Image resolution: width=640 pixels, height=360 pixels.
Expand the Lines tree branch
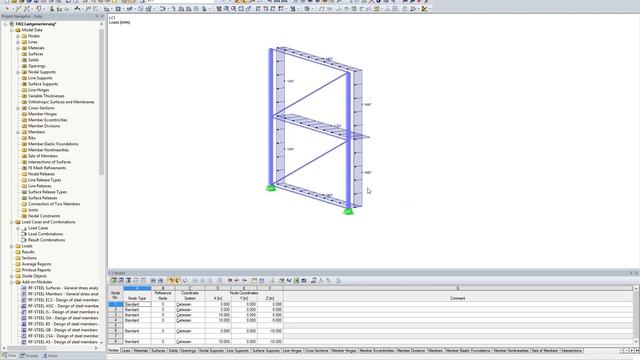pos(18,42)
